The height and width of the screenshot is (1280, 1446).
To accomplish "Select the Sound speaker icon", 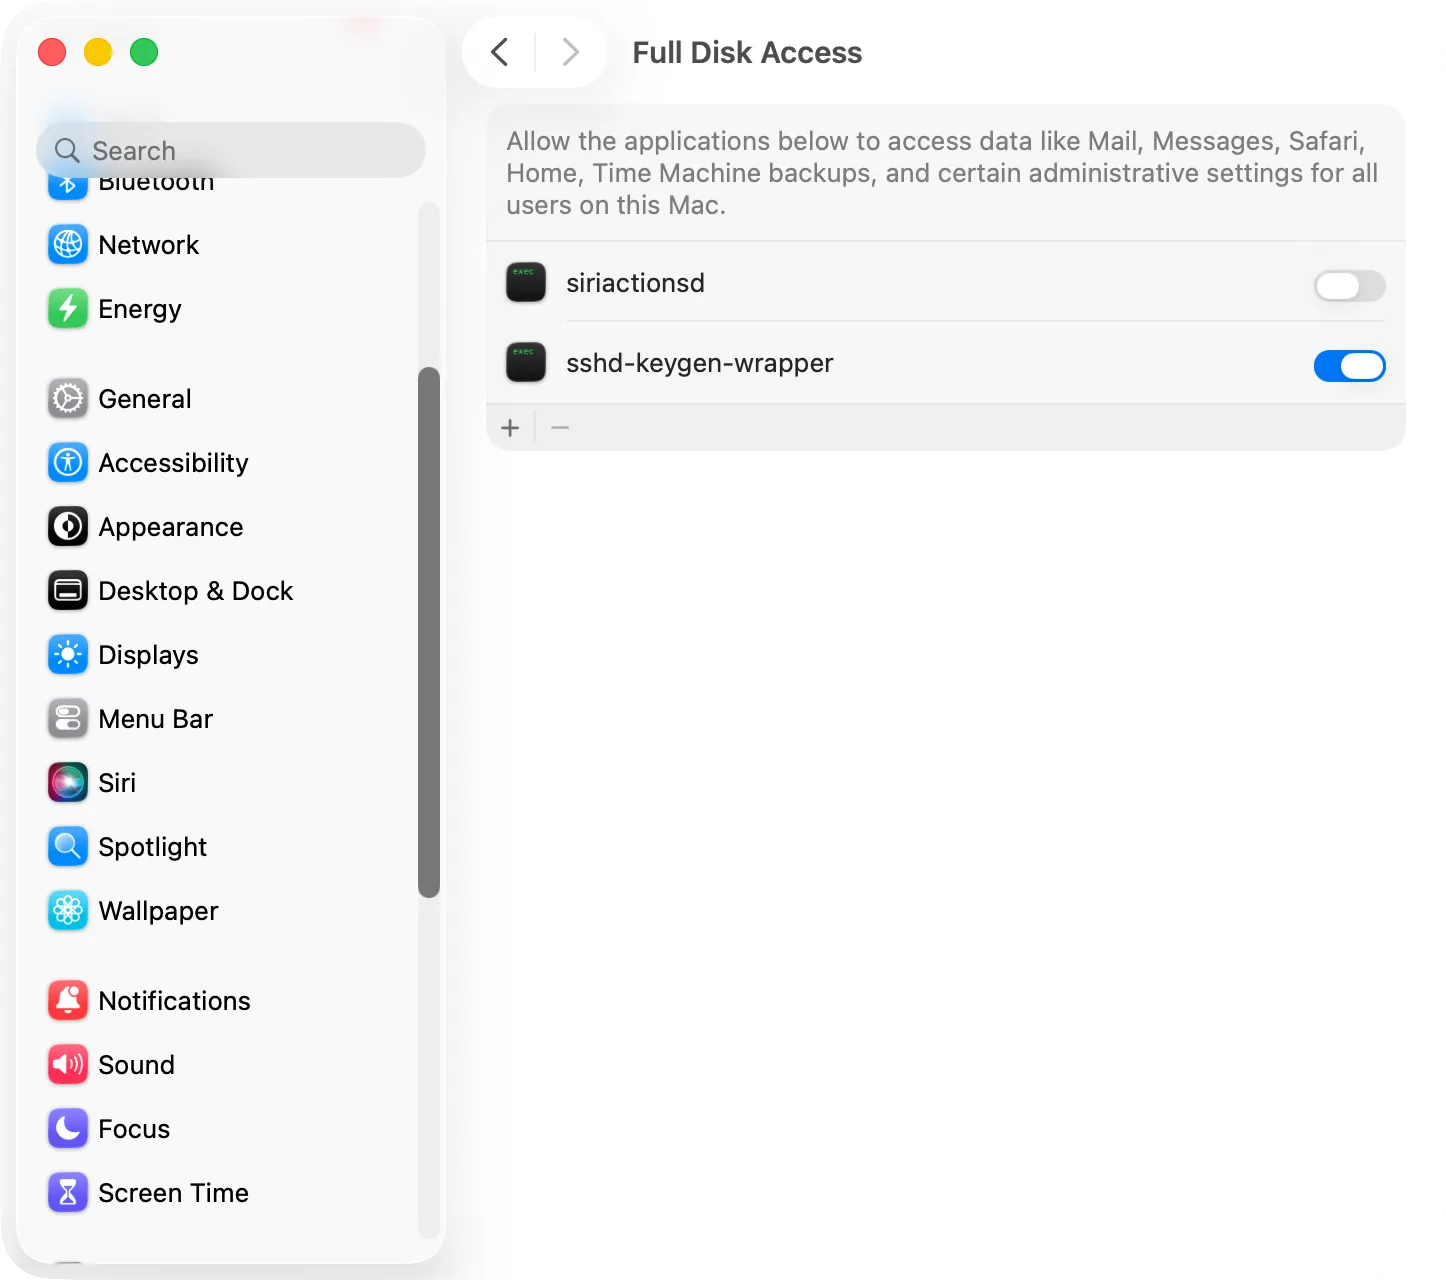I will point(68,1065).
